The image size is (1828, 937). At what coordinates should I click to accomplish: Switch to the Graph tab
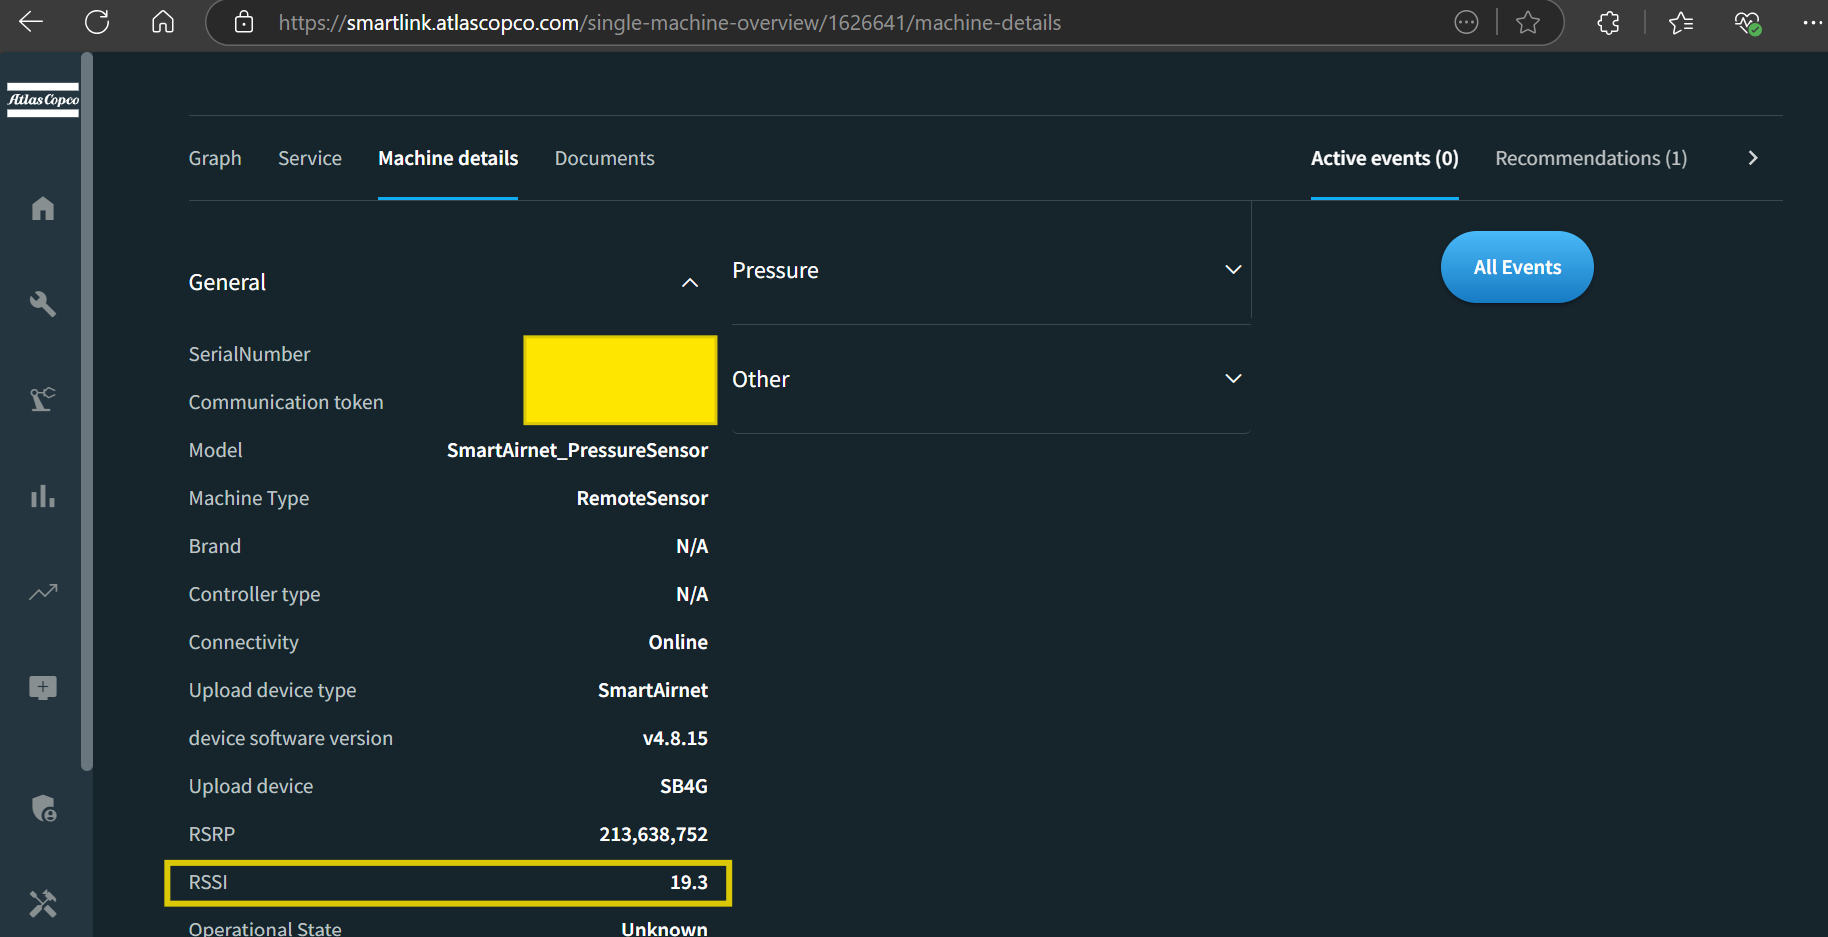tap(215, 158)
